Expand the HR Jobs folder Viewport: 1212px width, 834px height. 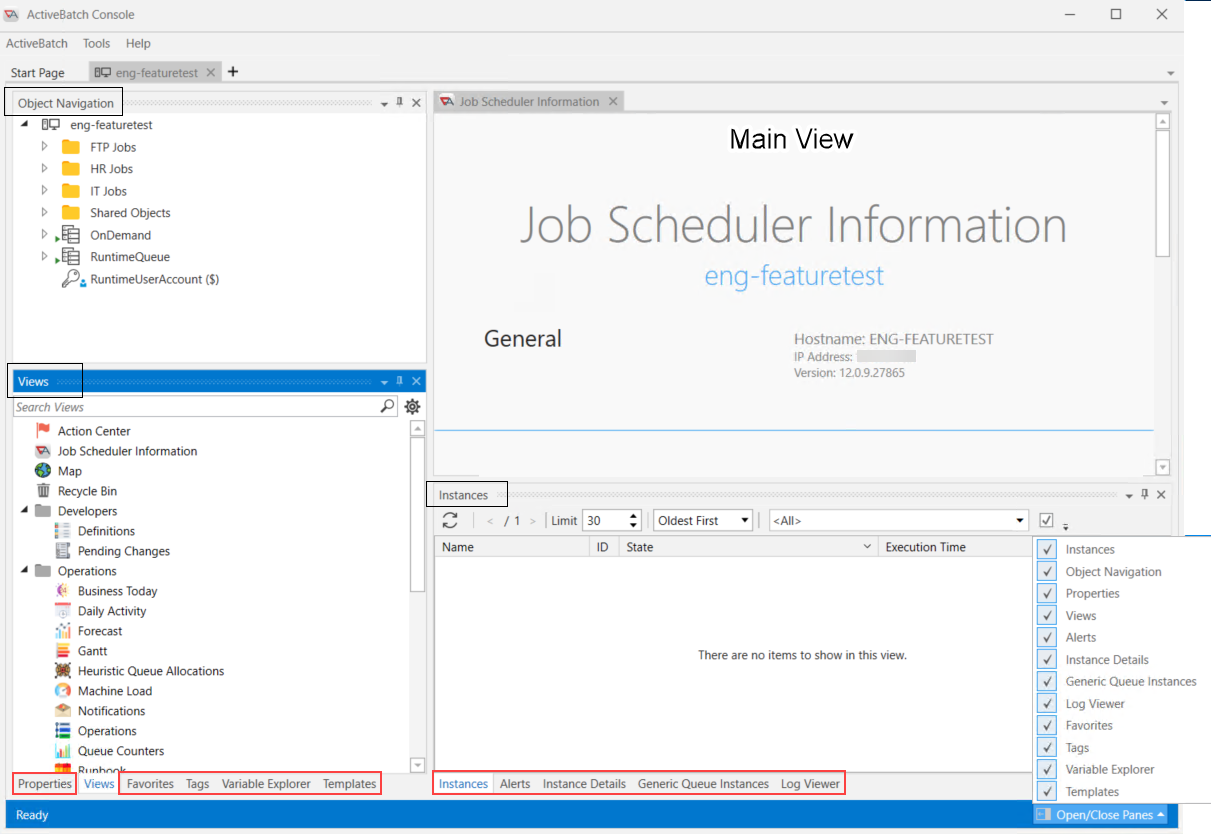pos(44,169)
